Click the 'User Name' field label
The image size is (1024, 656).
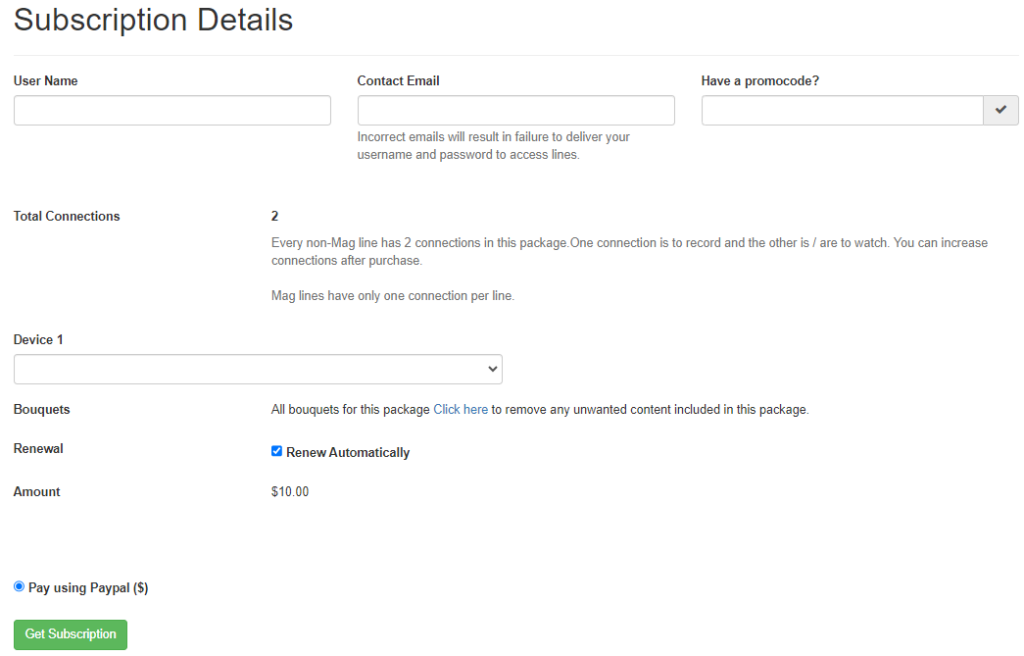click(46, 81)
